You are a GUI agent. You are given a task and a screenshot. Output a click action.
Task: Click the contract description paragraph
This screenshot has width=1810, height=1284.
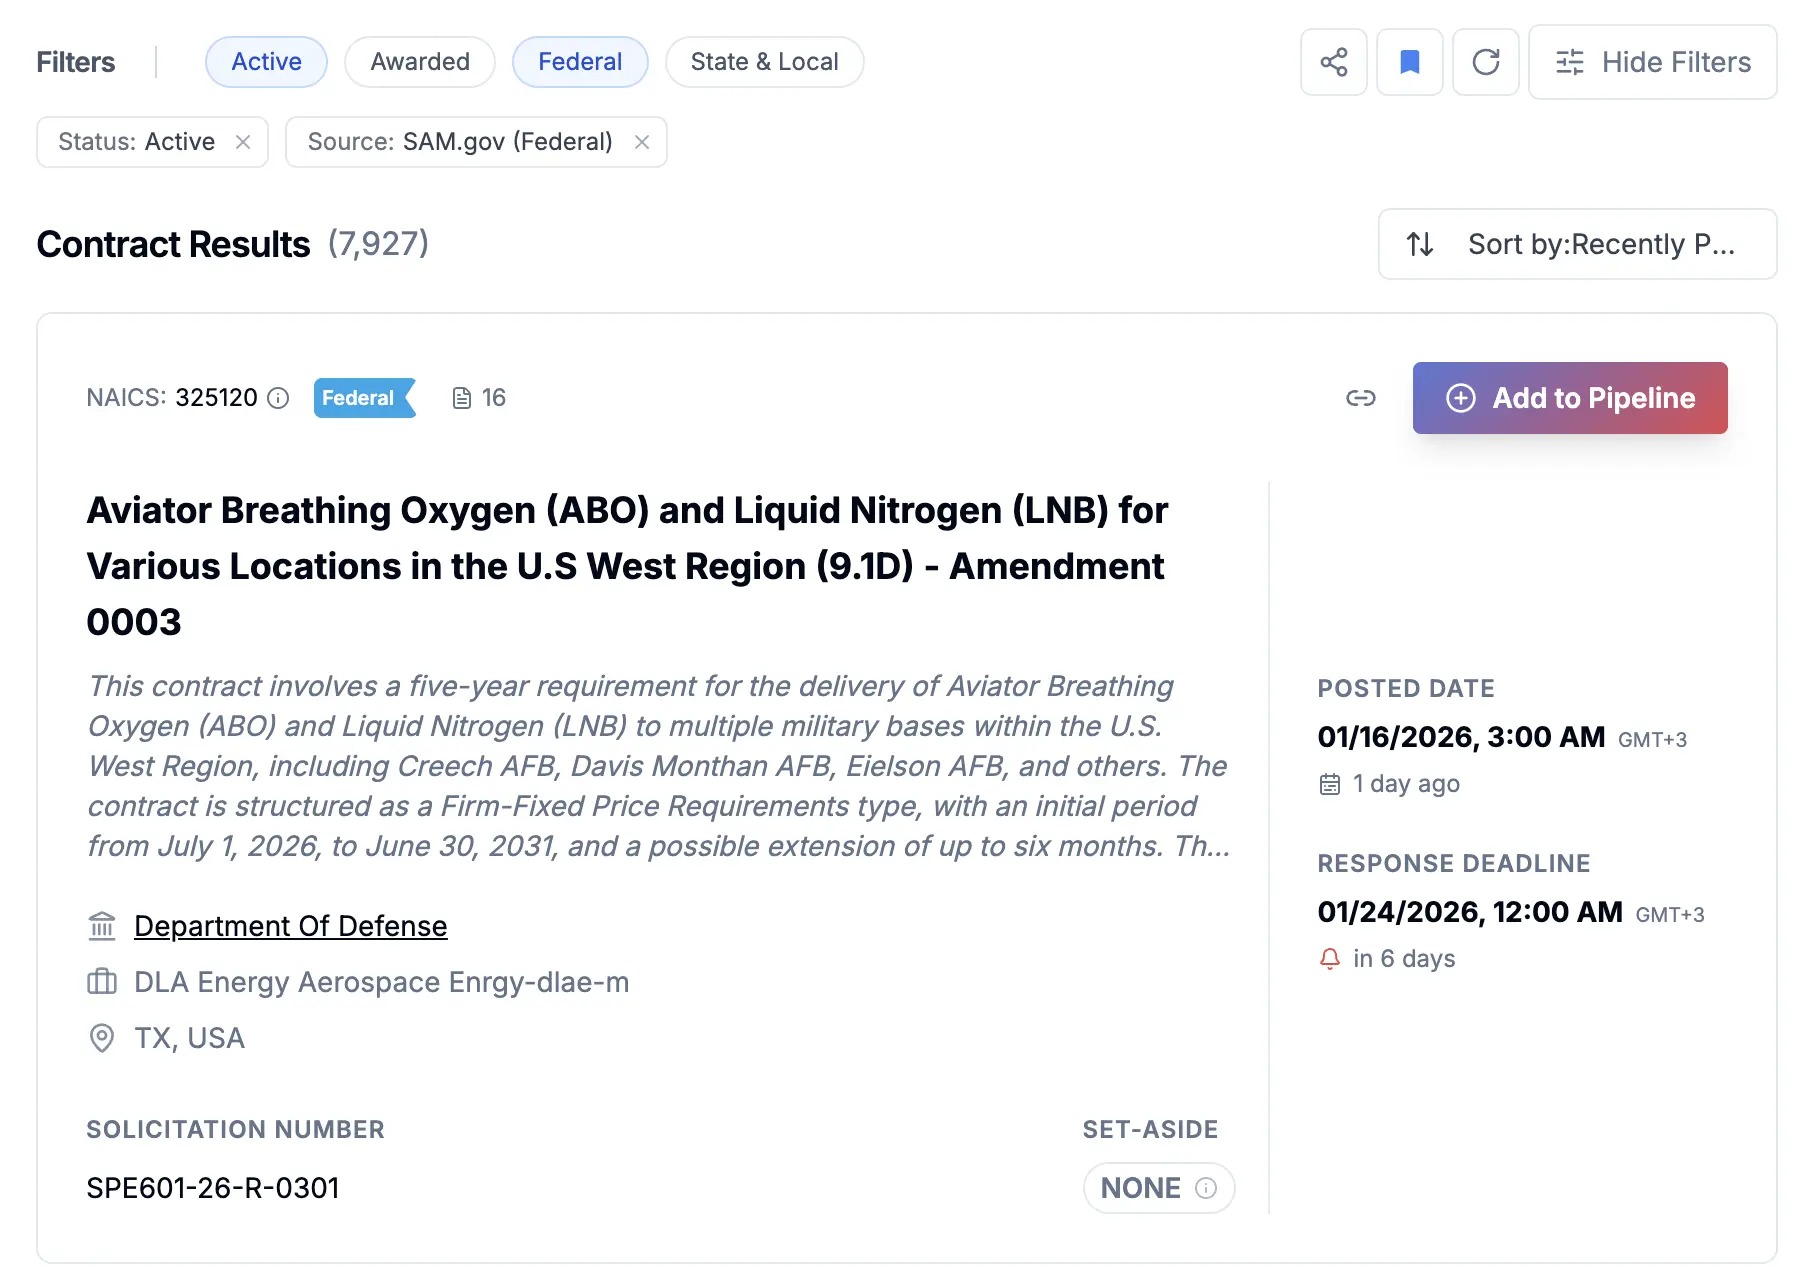click(x=658, y=766)
